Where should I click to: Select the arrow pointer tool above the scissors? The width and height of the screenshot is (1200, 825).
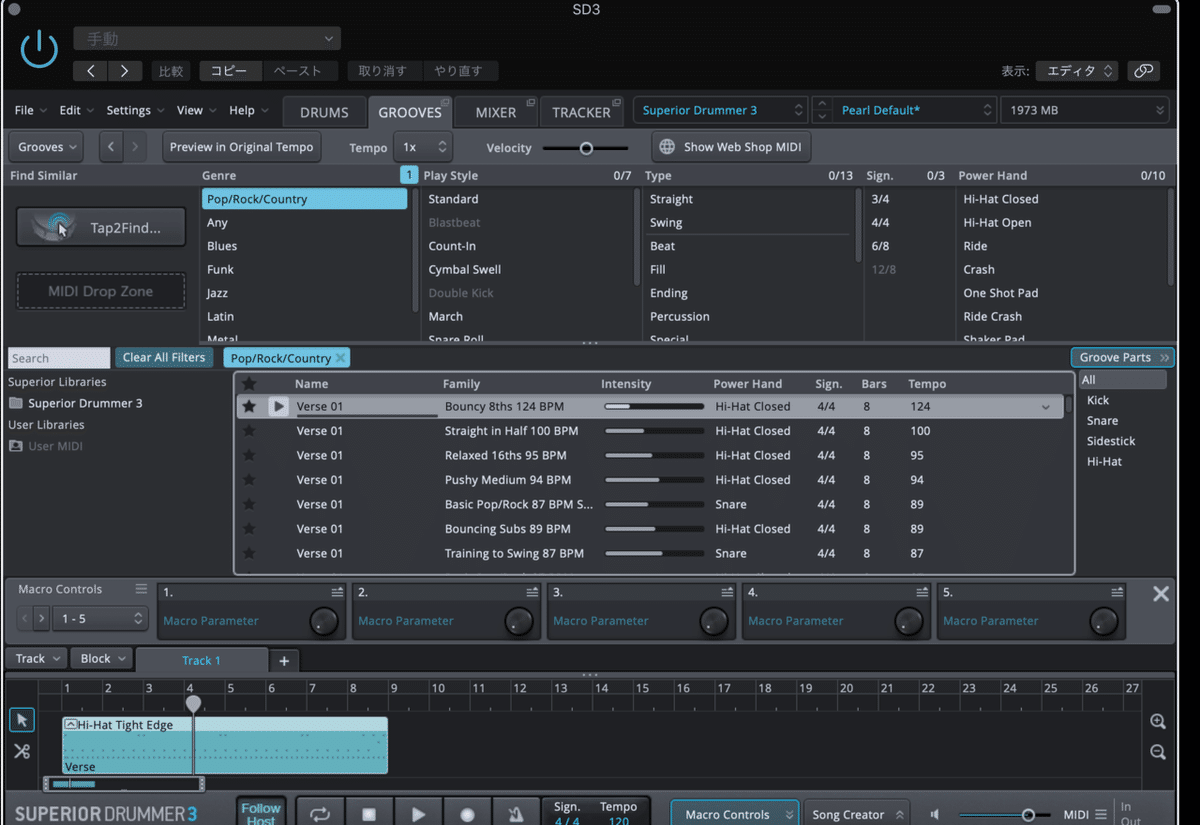coord(21,720)
